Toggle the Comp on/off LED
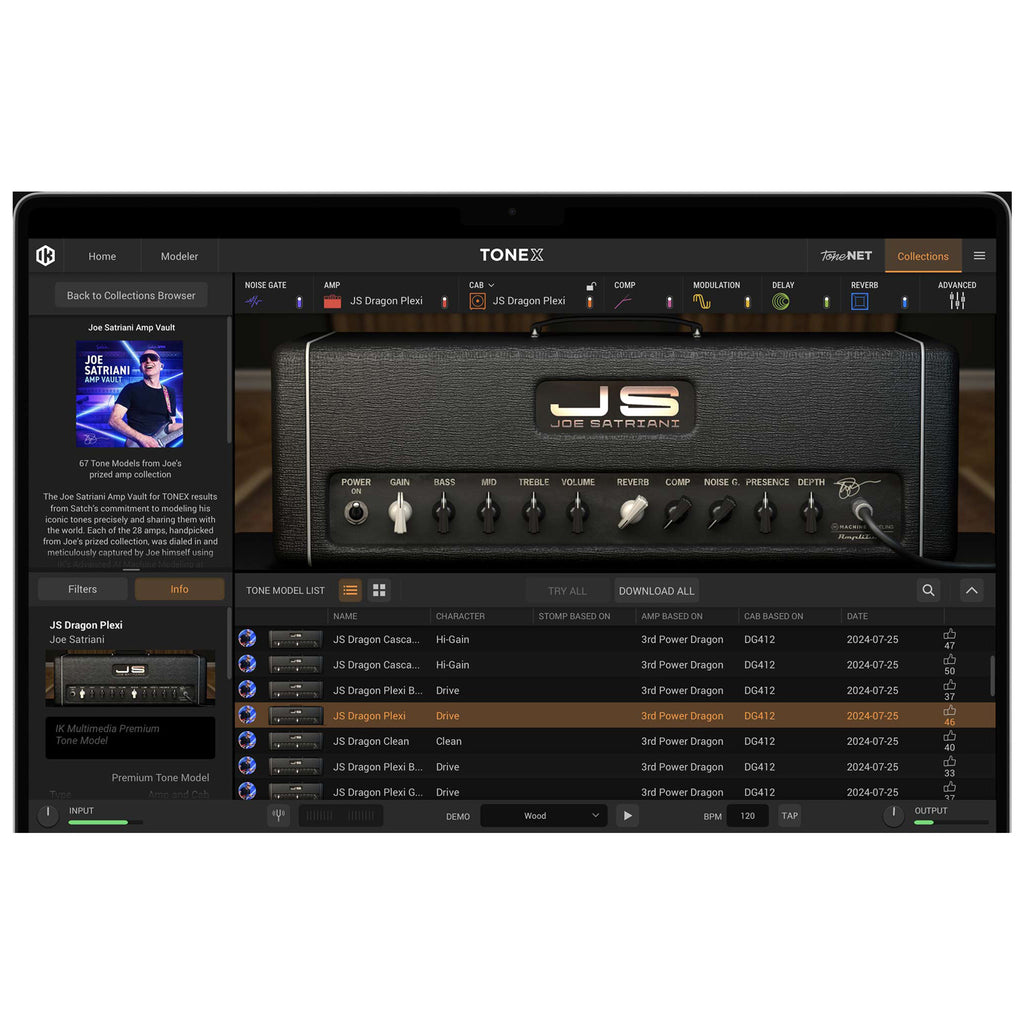 (x=669, y=302)
